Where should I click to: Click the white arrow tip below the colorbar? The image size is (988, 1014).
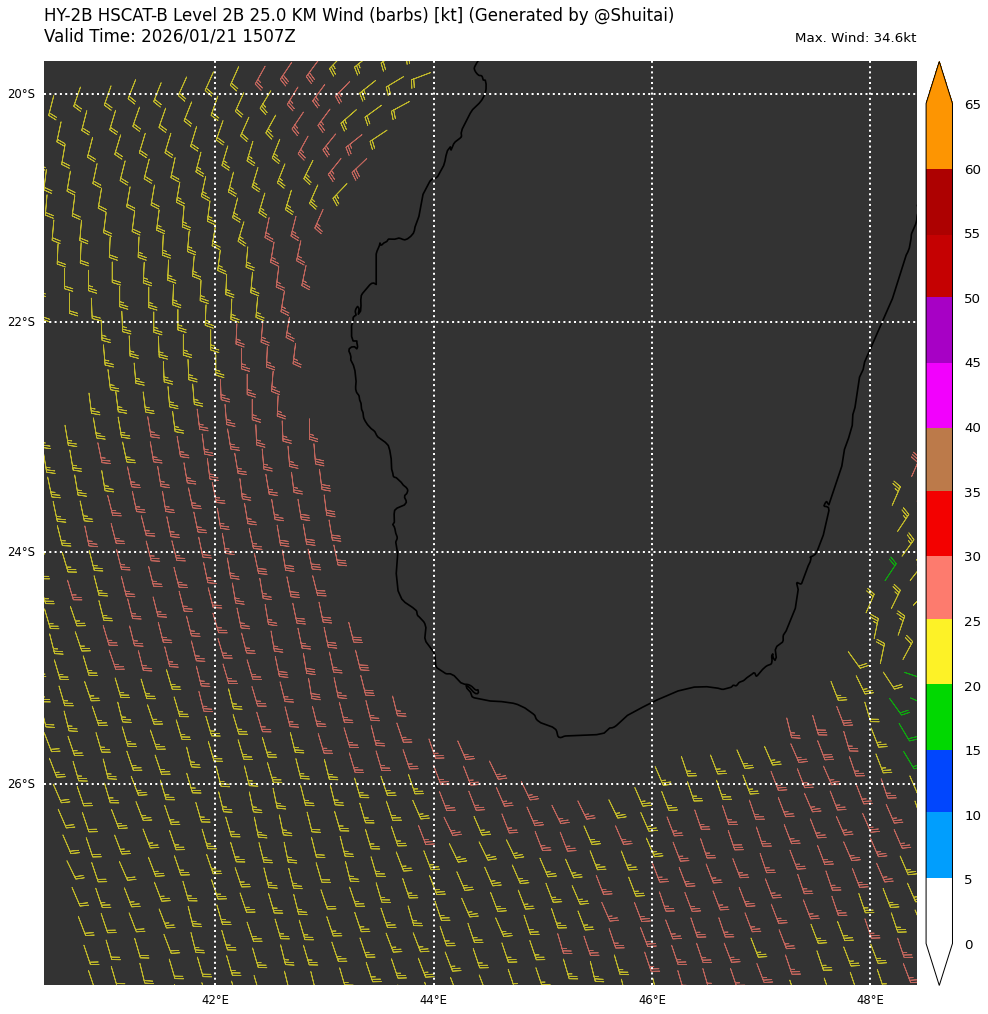(938, 962)
